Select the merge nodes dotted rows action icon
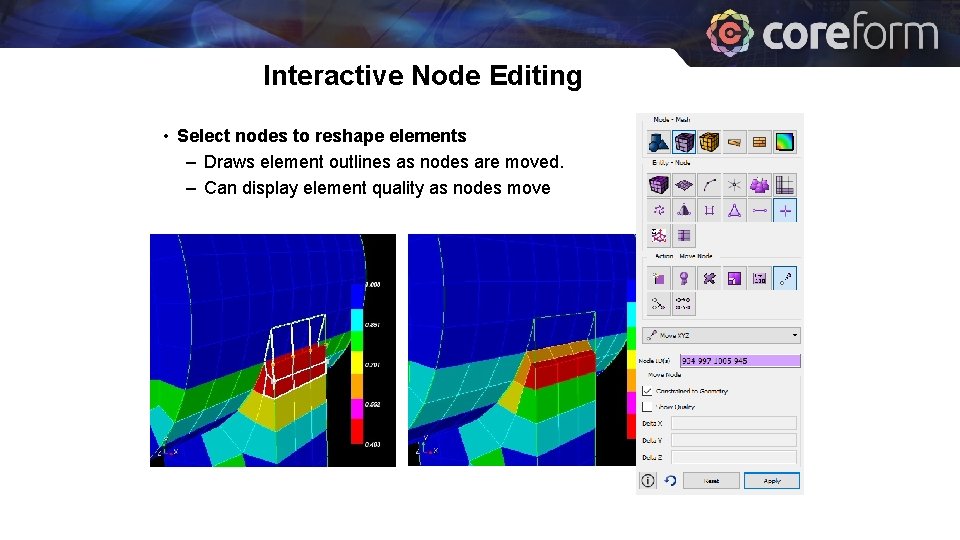The height and width of the screenshot is (540, 960). 683,304
